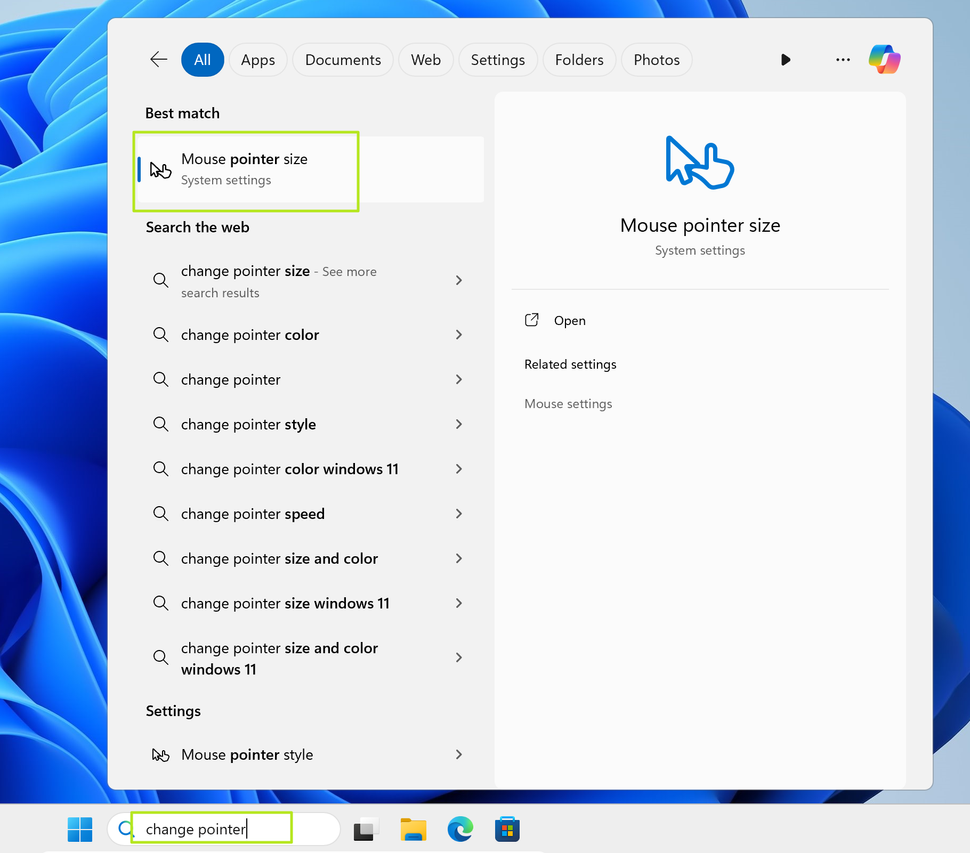Open File Explorer from the taskbar
Screen dimensions: 970x853
tap(413, 829)
